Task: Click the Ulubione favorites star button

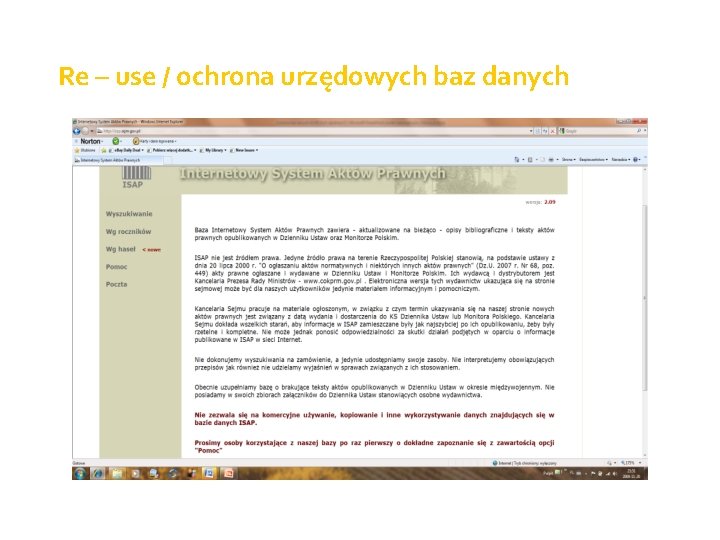Action: (85, 151)
